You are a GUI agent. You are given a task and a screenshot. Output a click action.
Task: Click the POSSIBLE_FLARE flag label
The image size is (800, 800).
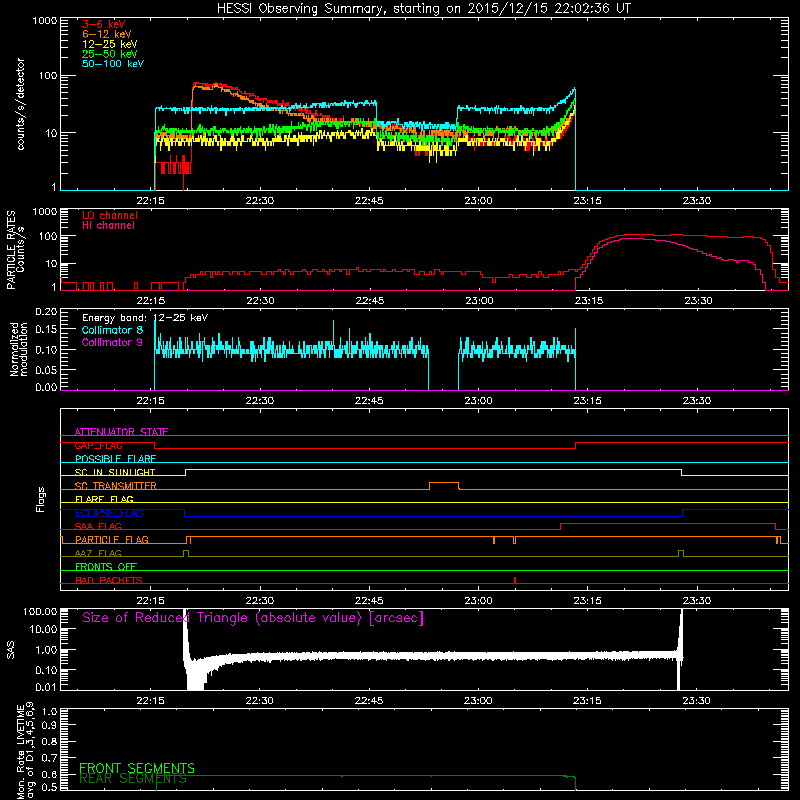115,459
